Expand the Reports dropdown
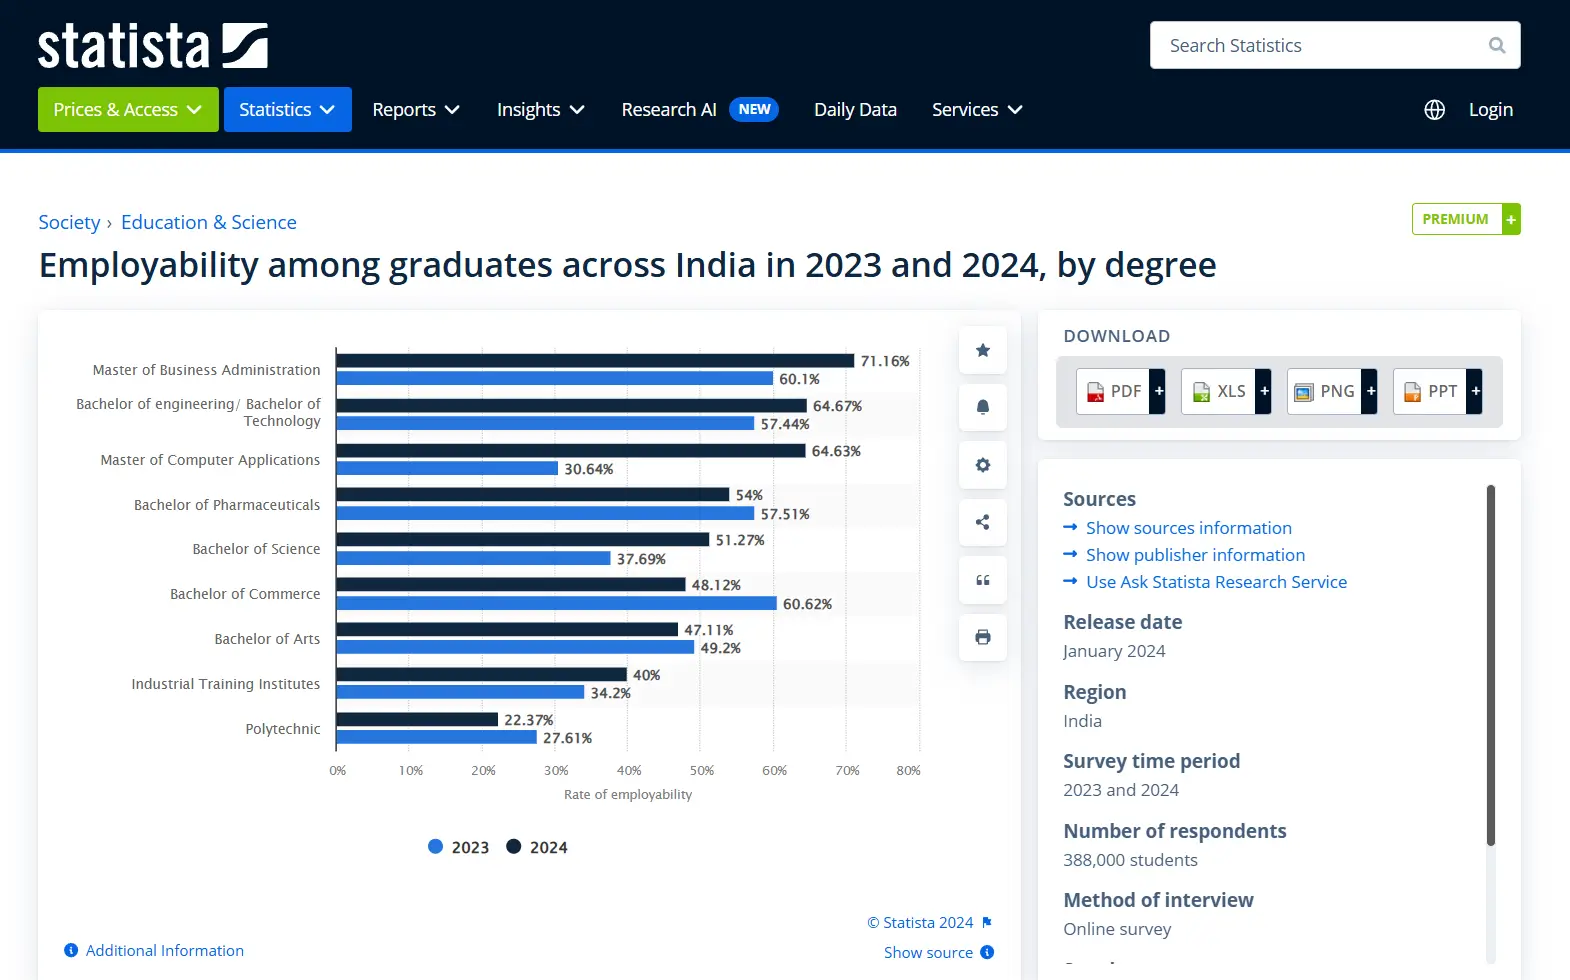The height and width of the screenshot is (980, 1570). 416,109
